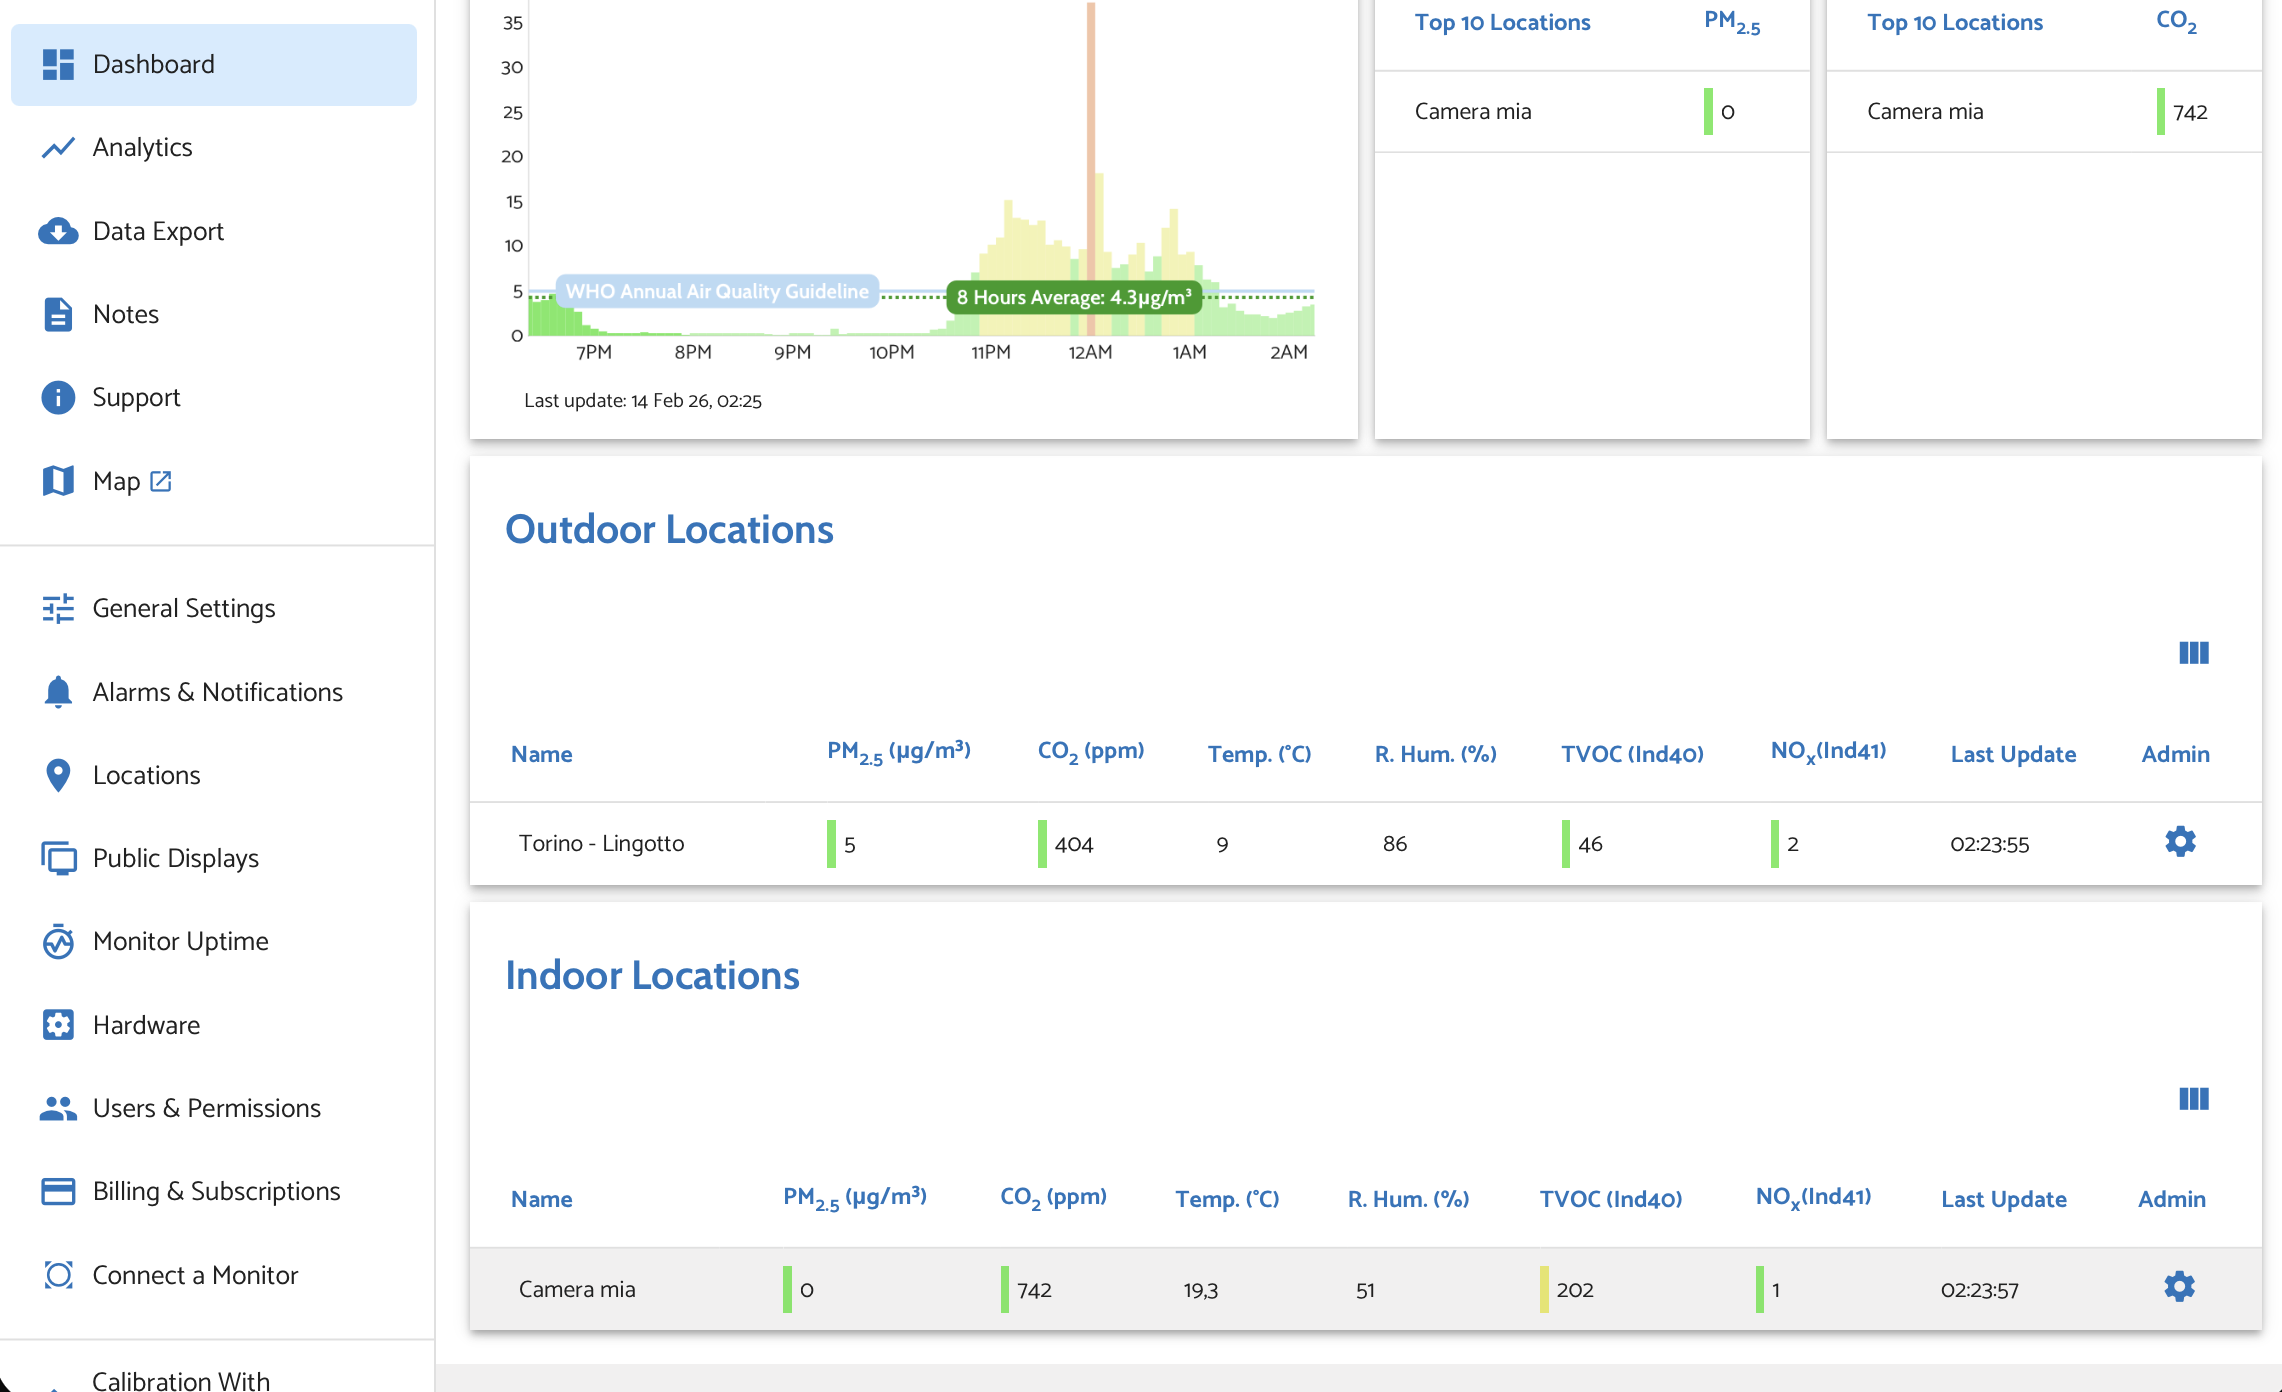Open the Analytics menu item
Image resolution: width=2282 pixels, height=1392 pixels.
click(142, 148)
